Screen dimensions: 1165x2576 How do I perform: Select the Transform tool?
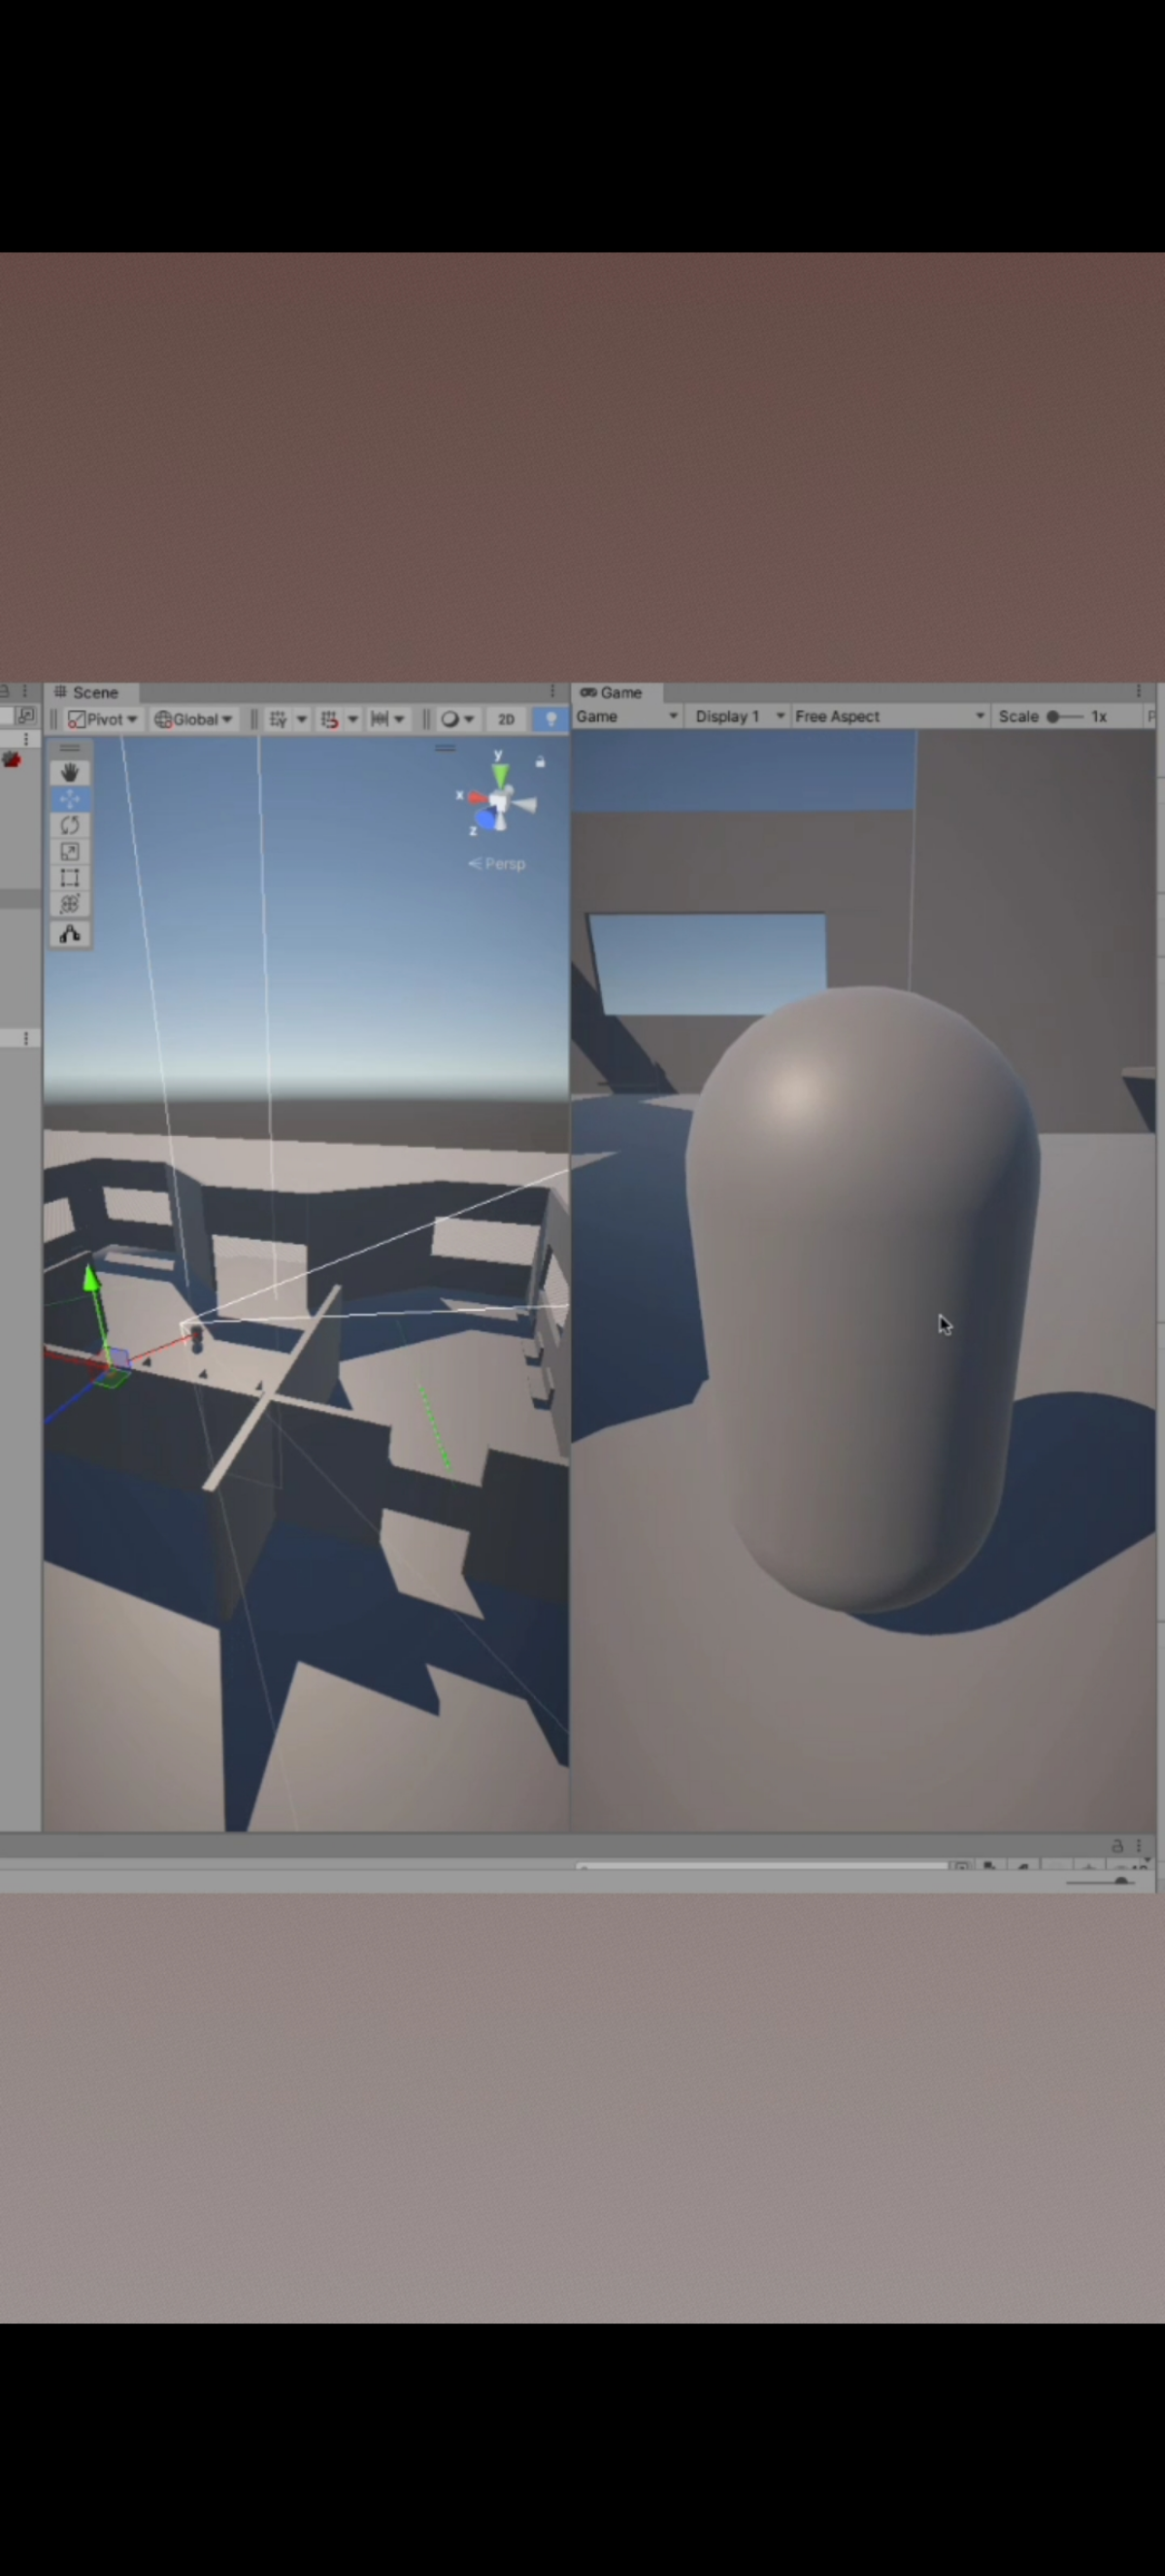pyautogui.click(x=70, y=904)
